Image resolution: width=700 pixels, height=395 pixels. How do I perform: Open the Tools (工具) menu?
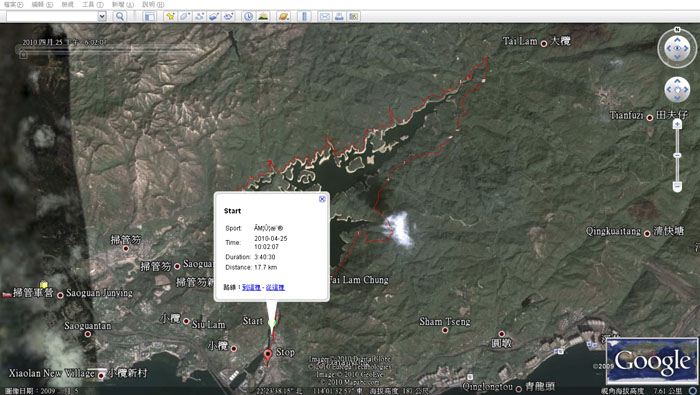(x=93, y=4)
